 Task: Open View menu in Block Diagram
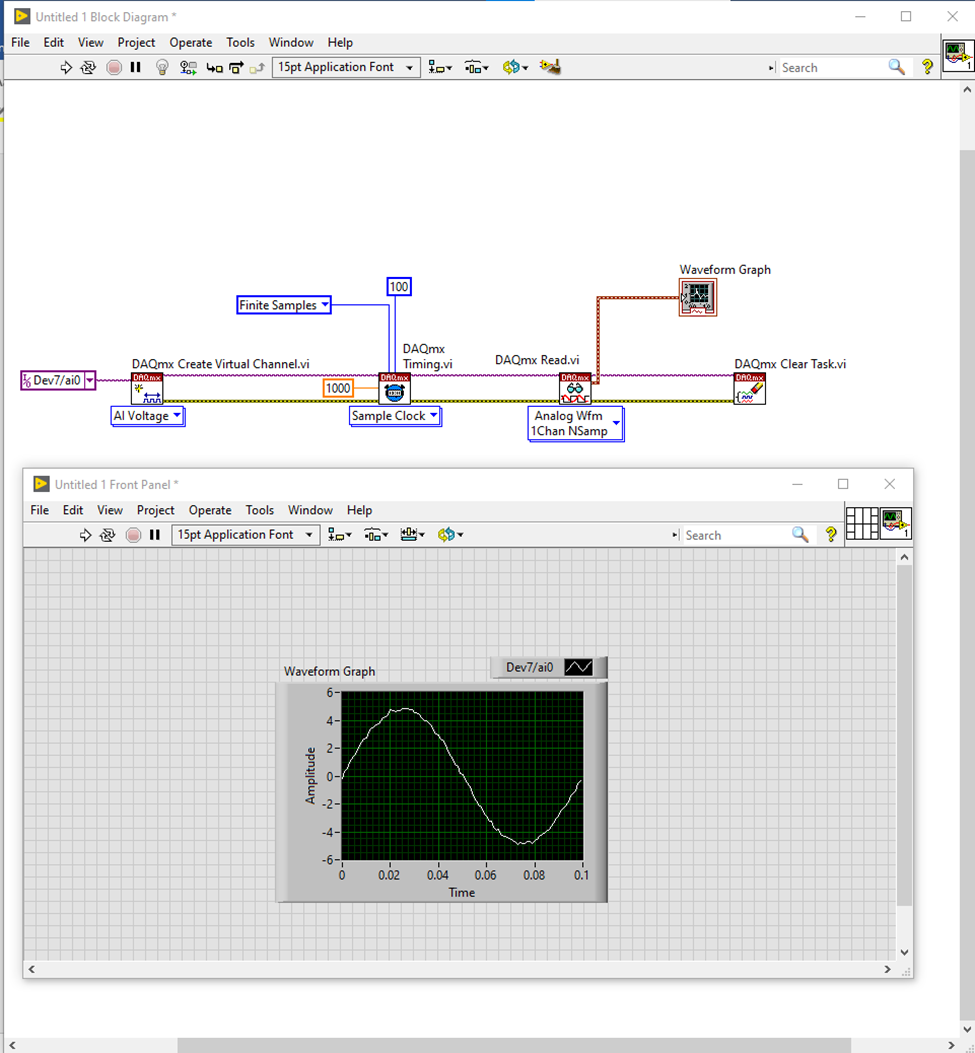(x=91, y=42)
